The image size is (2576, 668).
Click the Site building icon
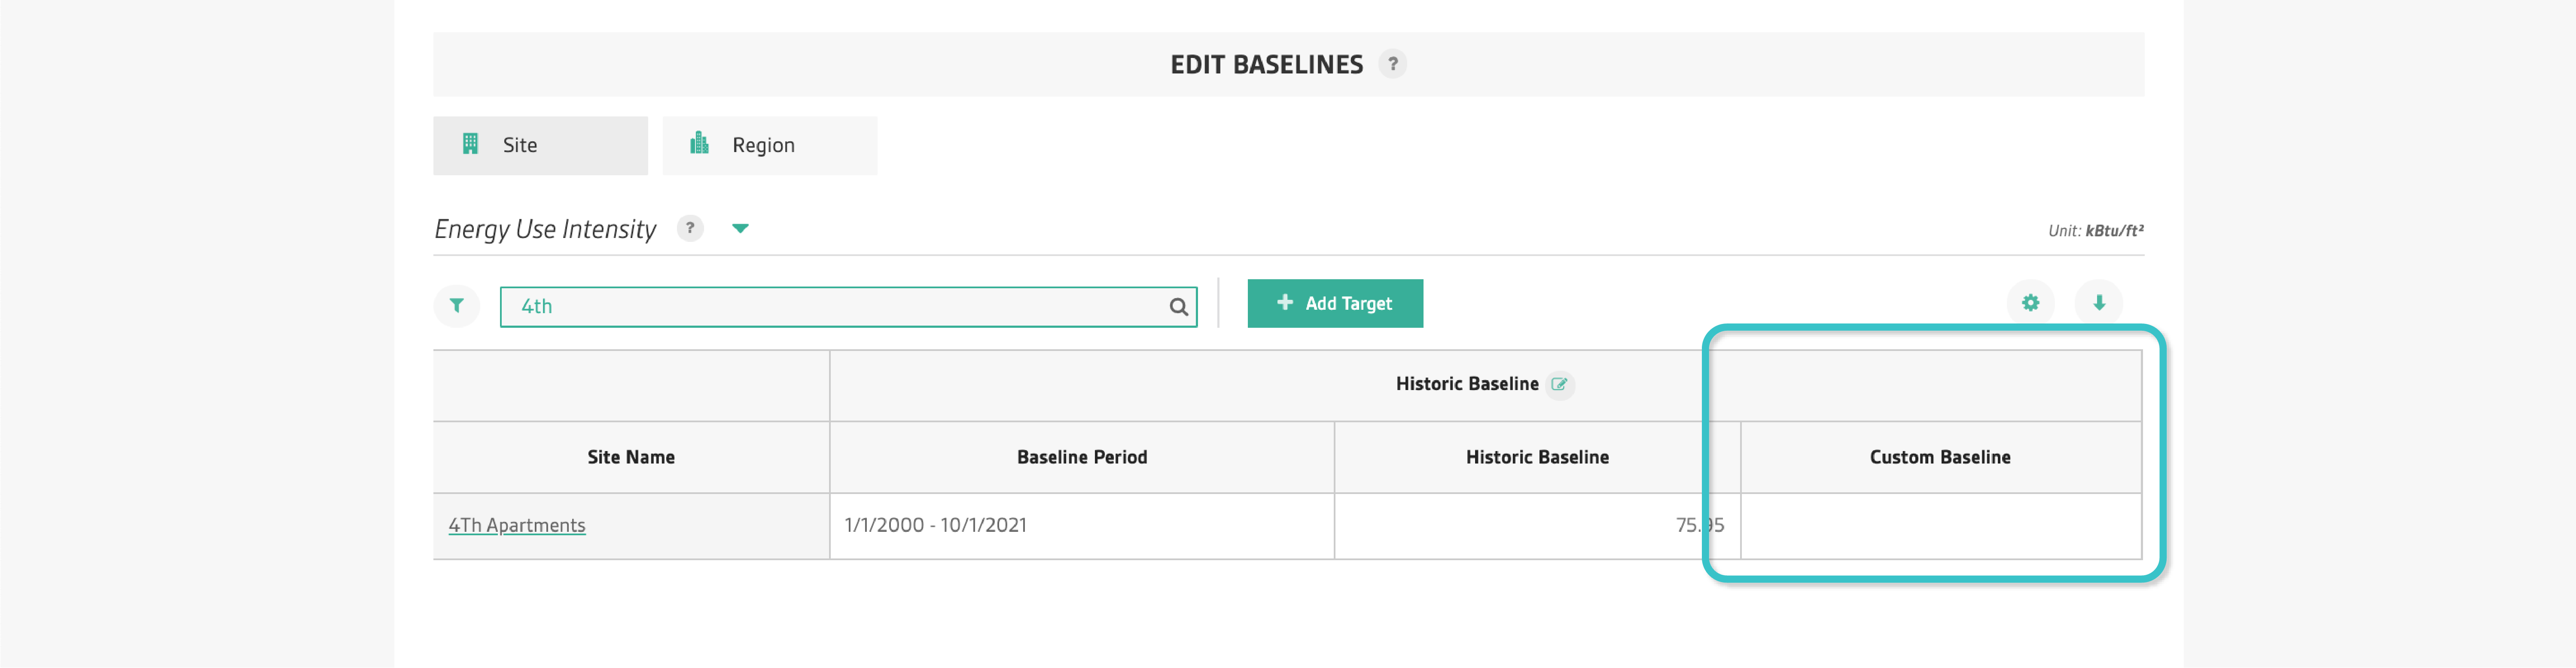click(470, 144)
